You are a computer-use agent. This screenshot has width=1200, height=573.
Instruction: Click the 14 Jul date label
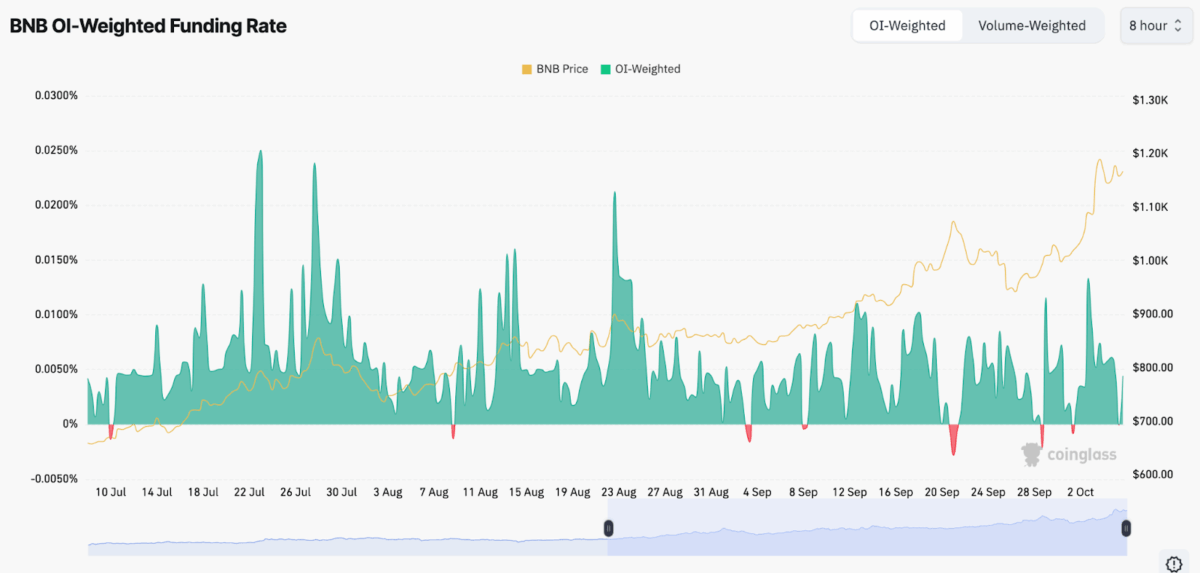[x=157, y=492]
